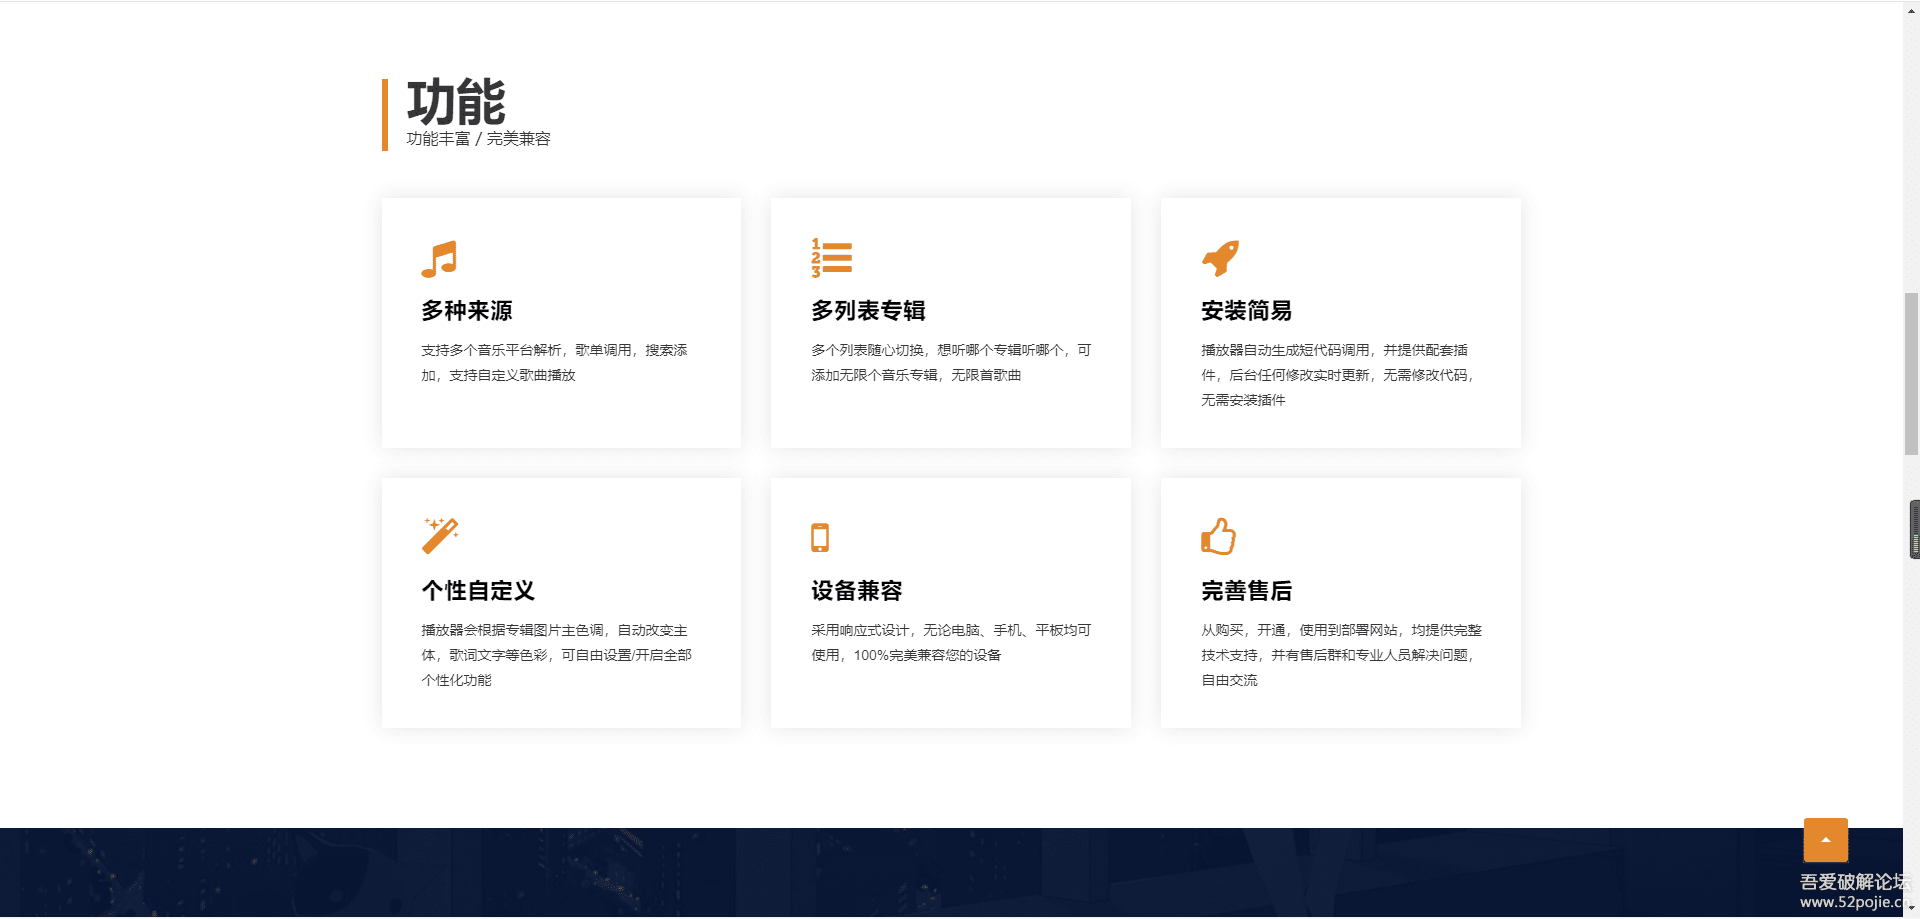
Task: Click the 功能丰富 / 完美兼容 subtitle
Action: coord(478,139)
